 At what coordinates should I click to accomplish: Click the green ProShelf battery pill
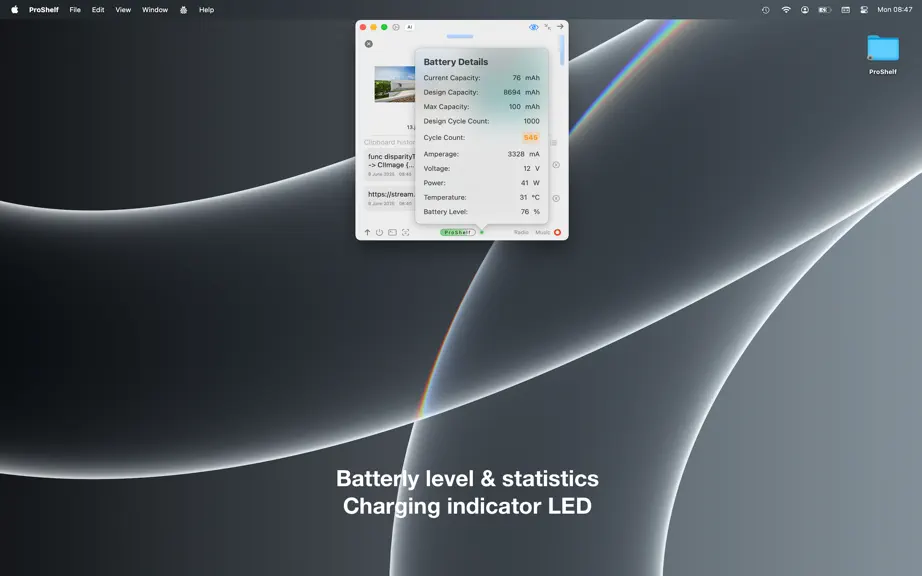[457, 232]
